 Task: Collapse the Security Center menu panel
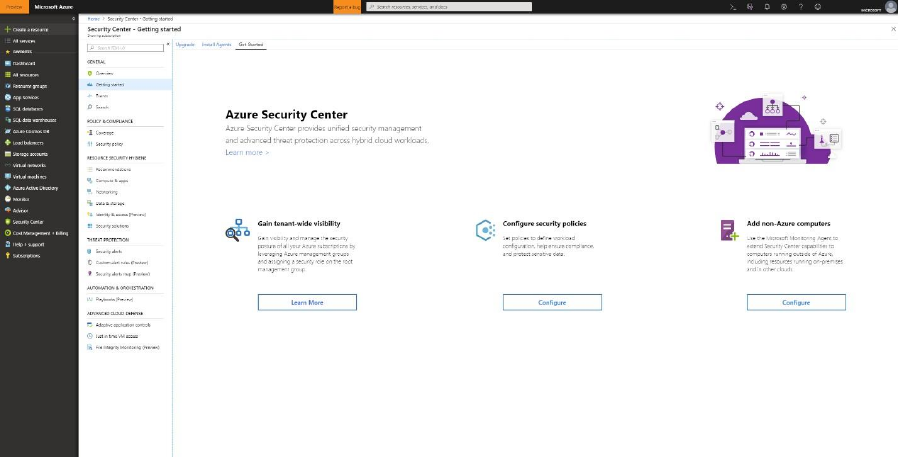[168, 44]
